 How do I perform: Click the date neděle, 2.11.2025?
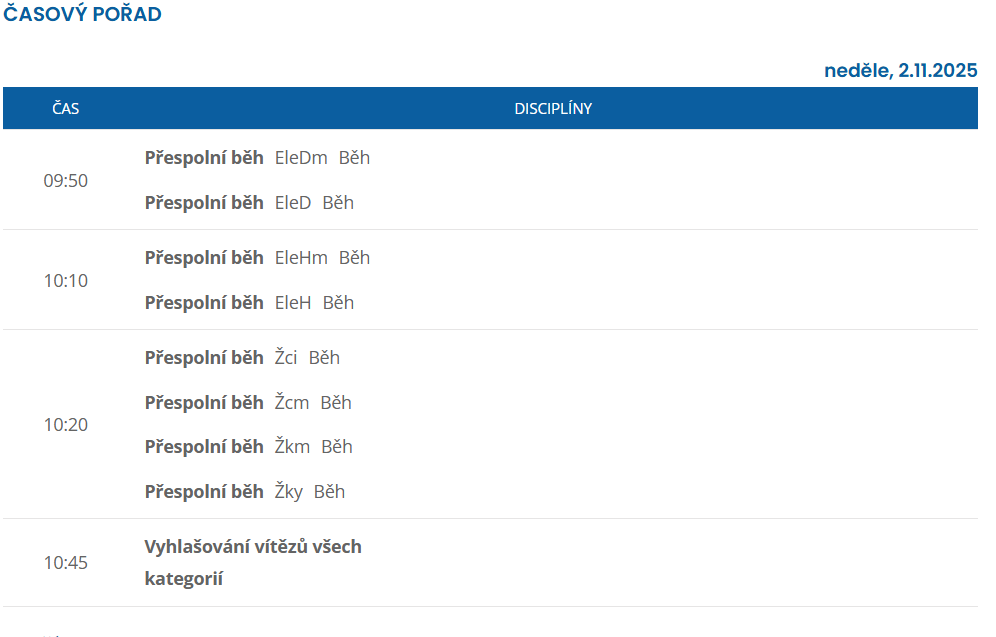[x=900, y=70]
